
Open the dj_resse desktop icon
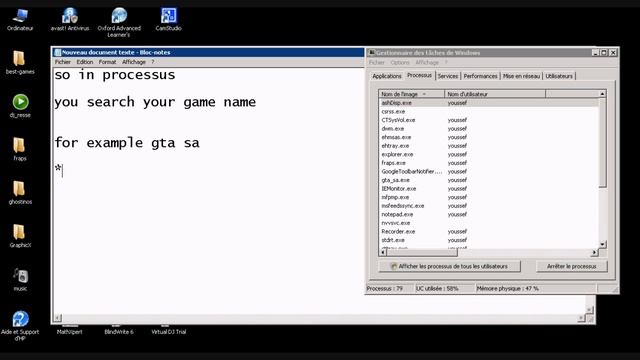click(20, 106)
